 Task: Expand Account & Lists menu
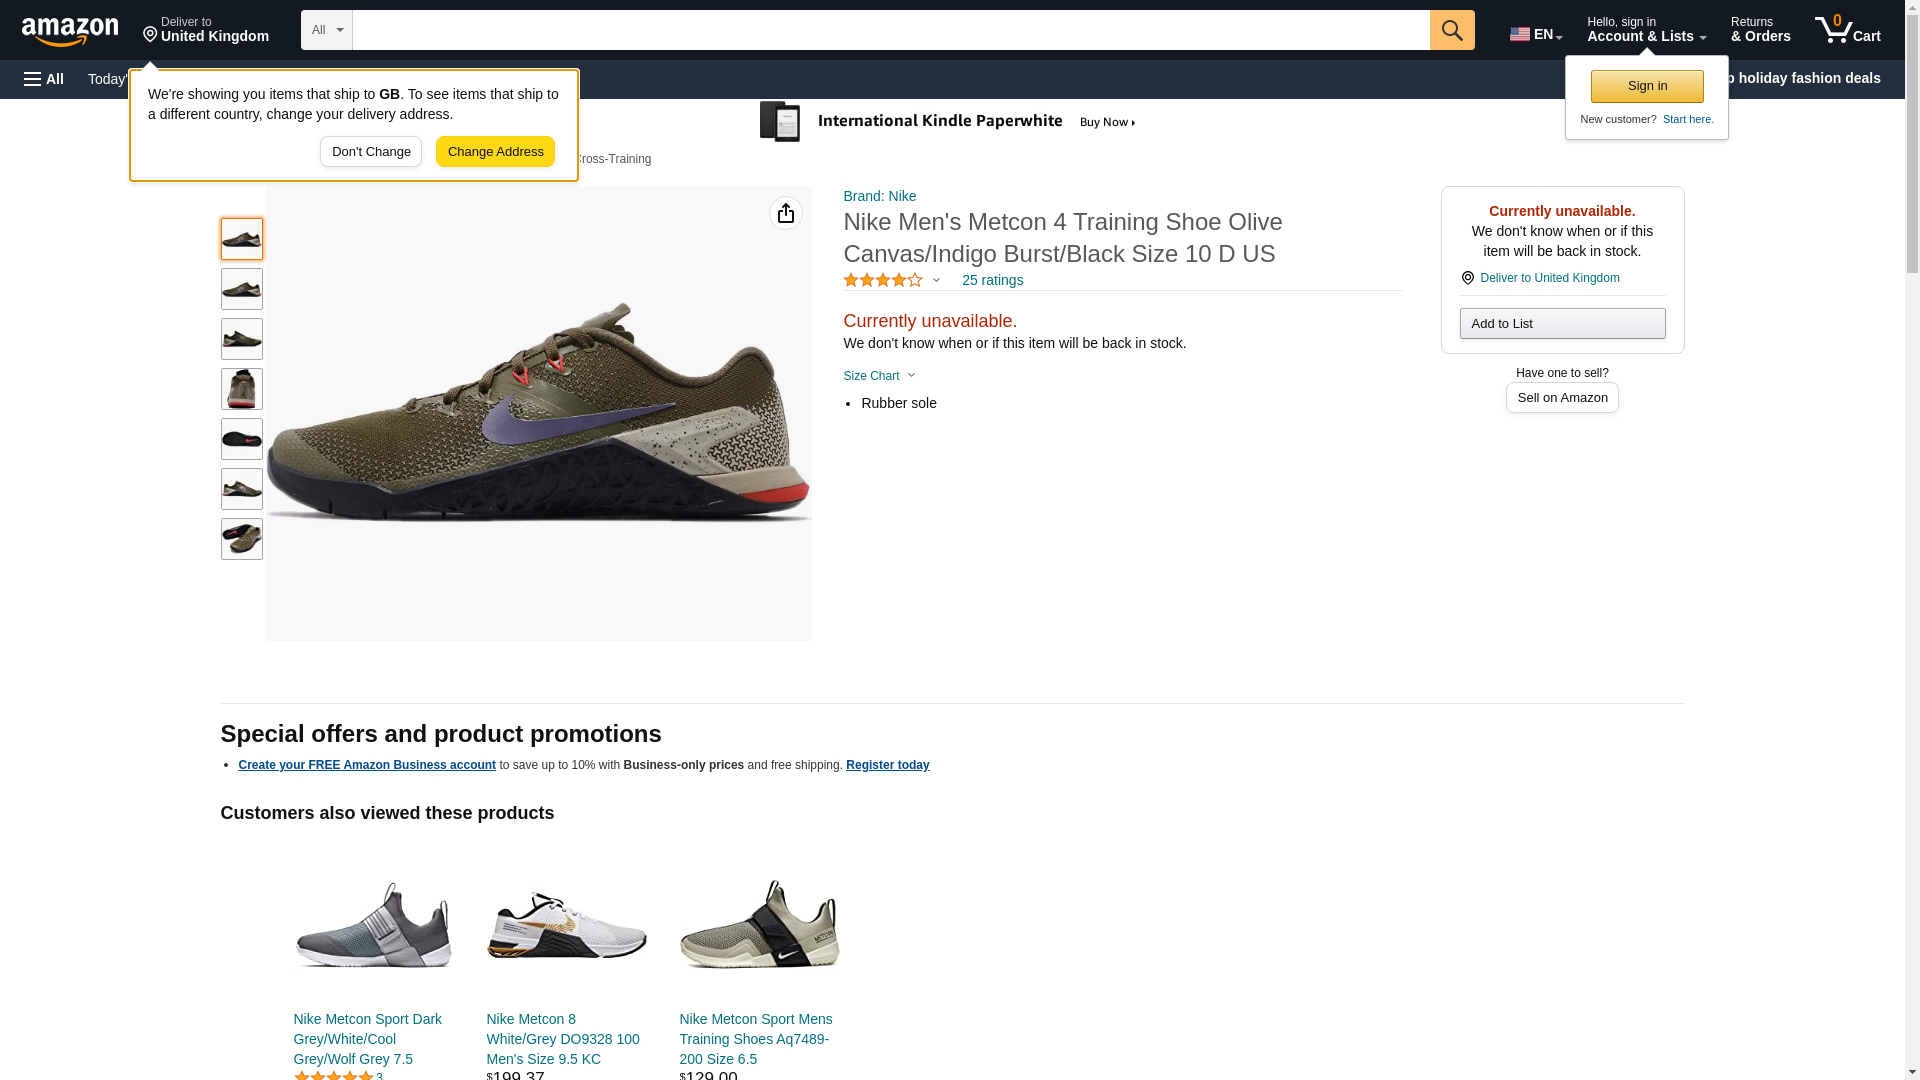1645,30
